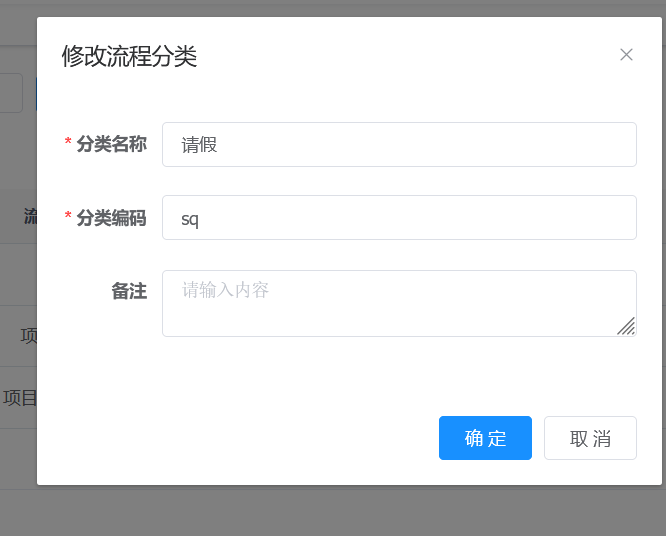666x536 pixels.
Task: Click the dimmed table header left of the dialog
Action: click(x=28, y=217)
